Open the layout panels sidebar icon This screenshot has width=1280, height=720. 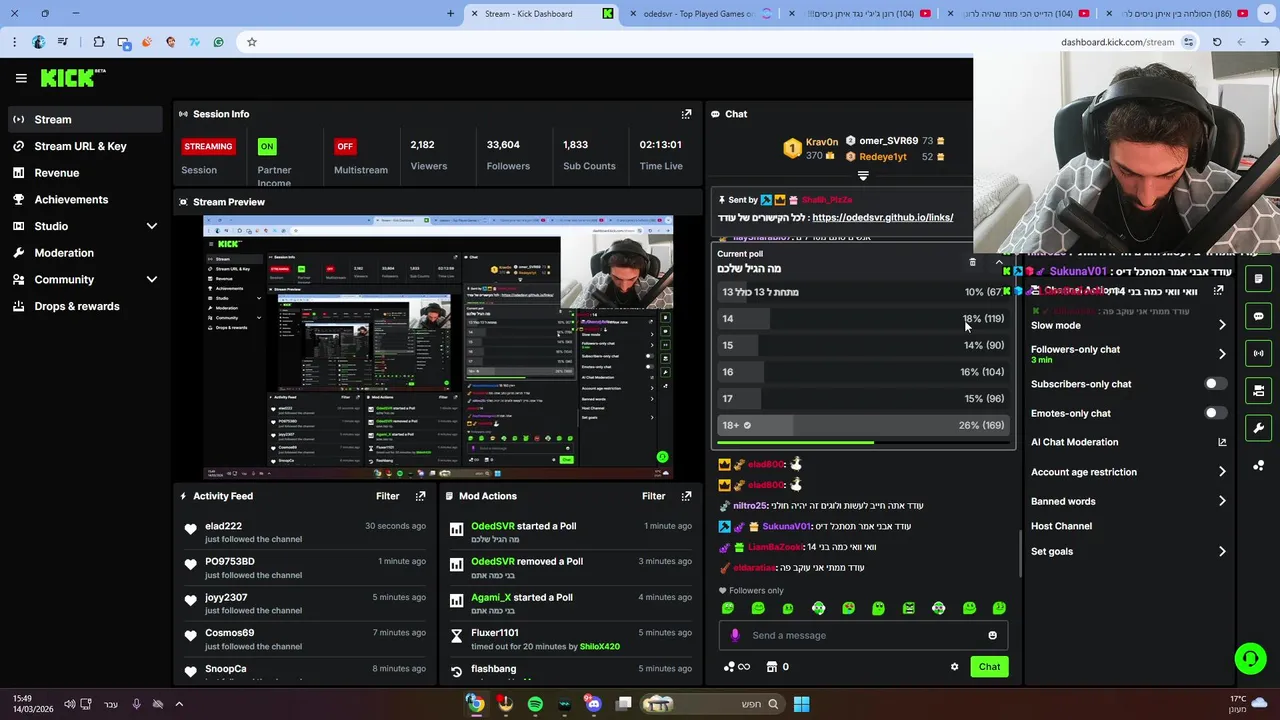pyautogui.click(x=1258, y=390)
